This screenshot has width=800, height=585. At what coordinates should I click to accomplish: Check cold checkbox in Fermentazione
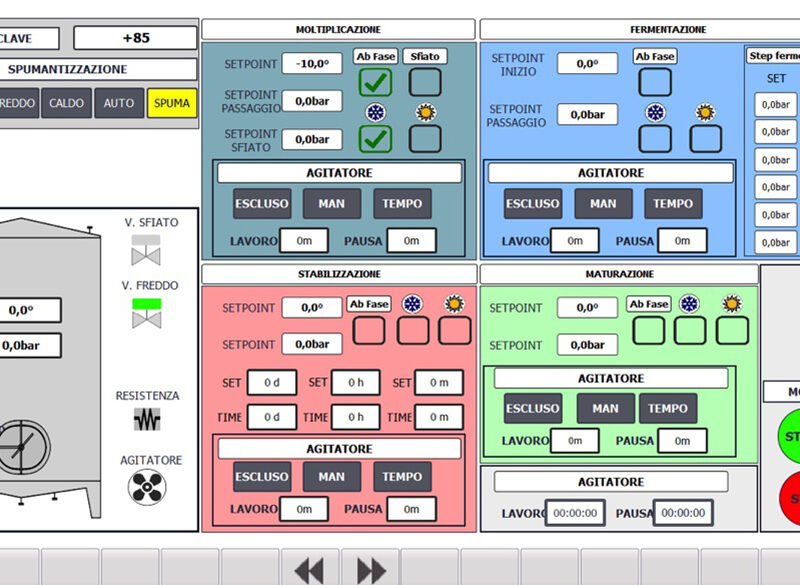(x=655, y=139)
